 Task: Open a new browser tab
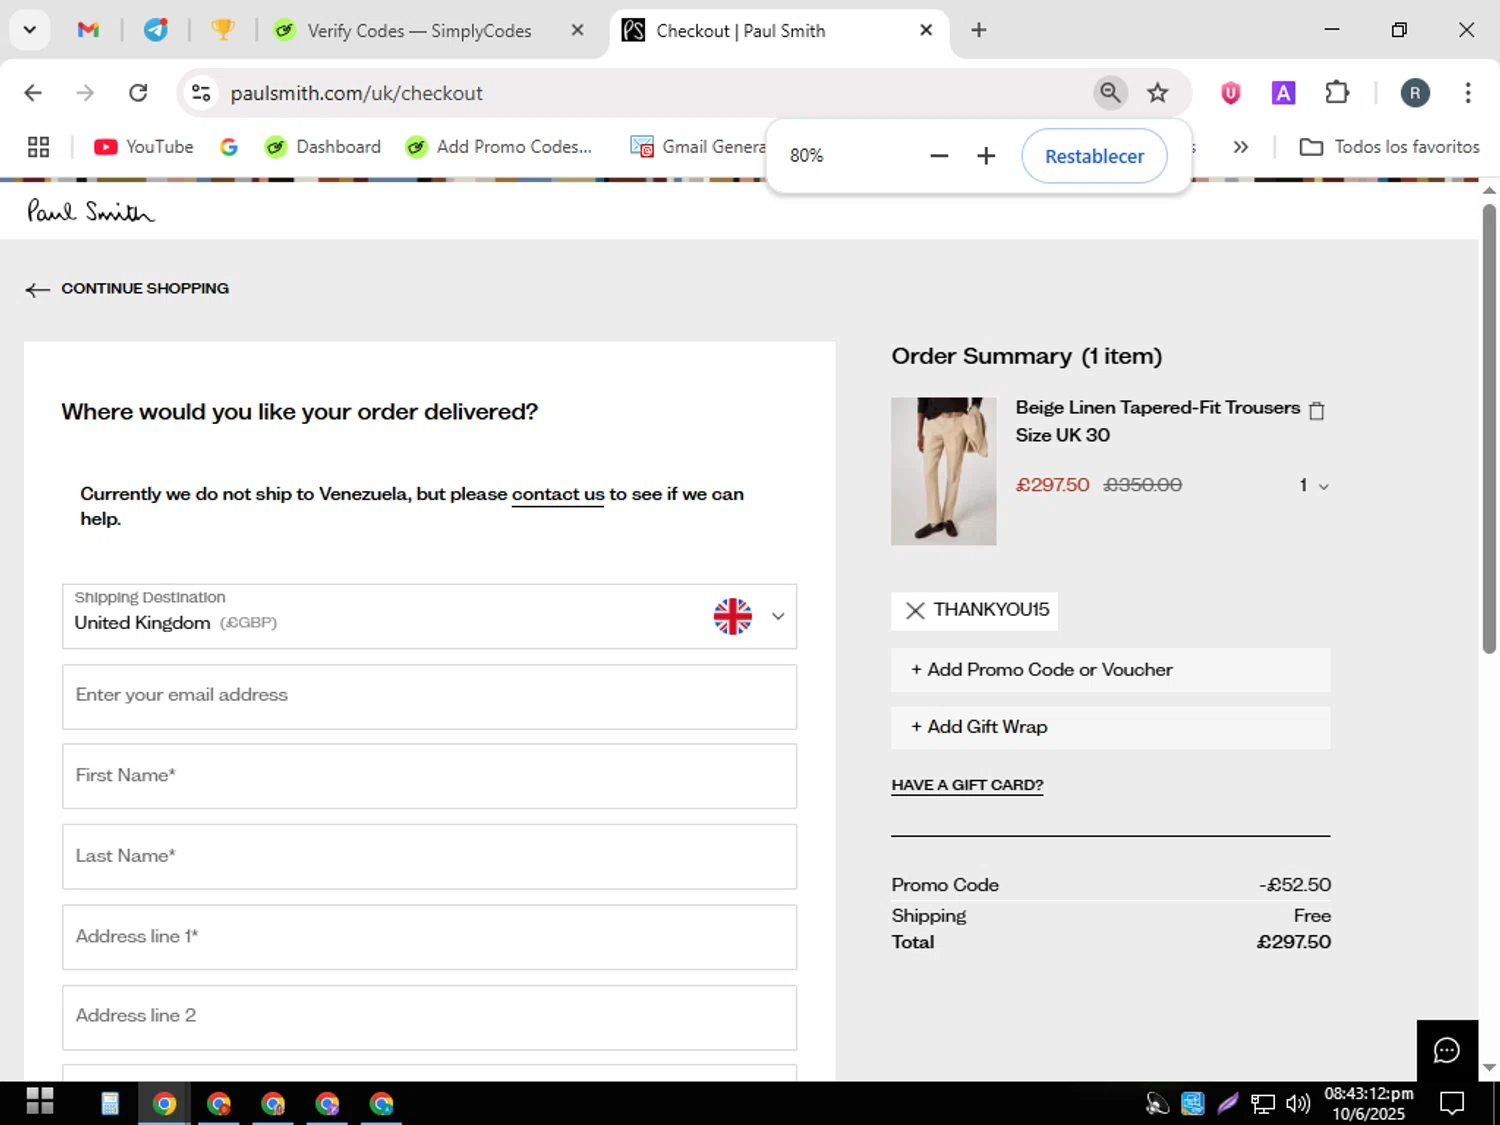pyautogui.click(x=979, y=30)
